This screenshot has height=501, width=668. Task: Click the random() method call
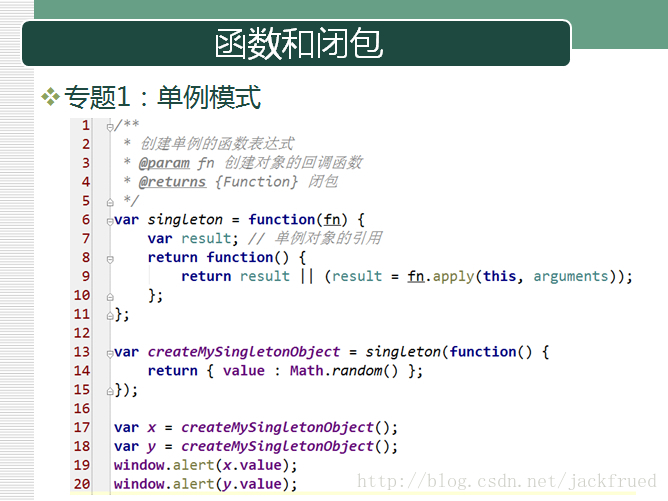pos(365,371)
